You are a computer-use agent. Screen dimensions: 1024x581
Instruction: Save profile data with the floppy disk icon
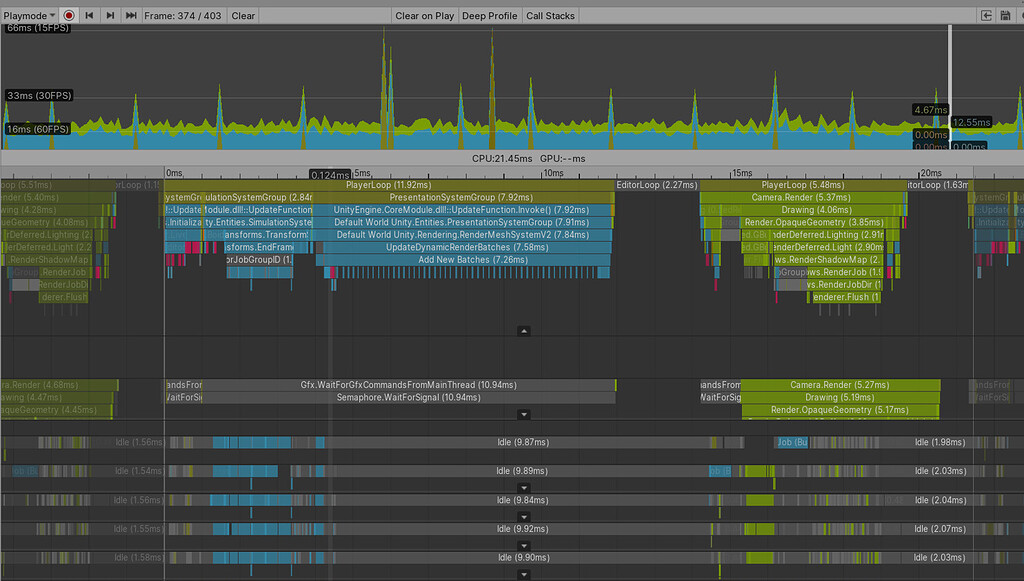[x=1004, y=15]
